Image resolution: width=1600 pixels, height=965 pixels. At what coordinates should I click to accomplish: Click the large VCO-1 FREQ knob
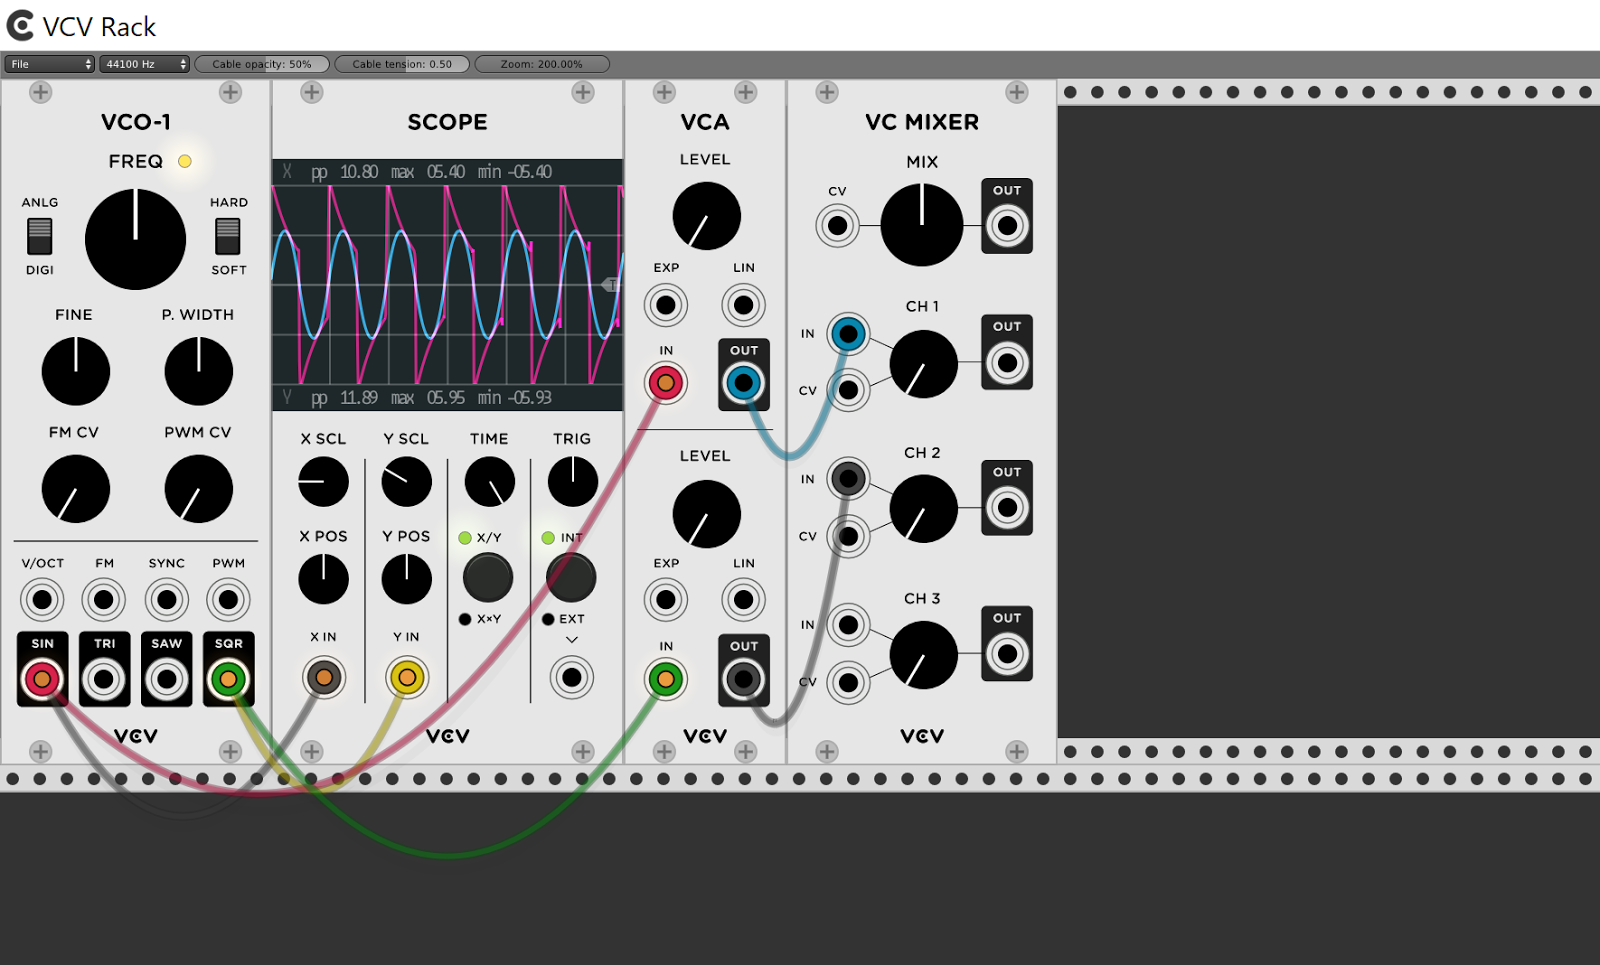pyautogui.click(x=136, y=239)
